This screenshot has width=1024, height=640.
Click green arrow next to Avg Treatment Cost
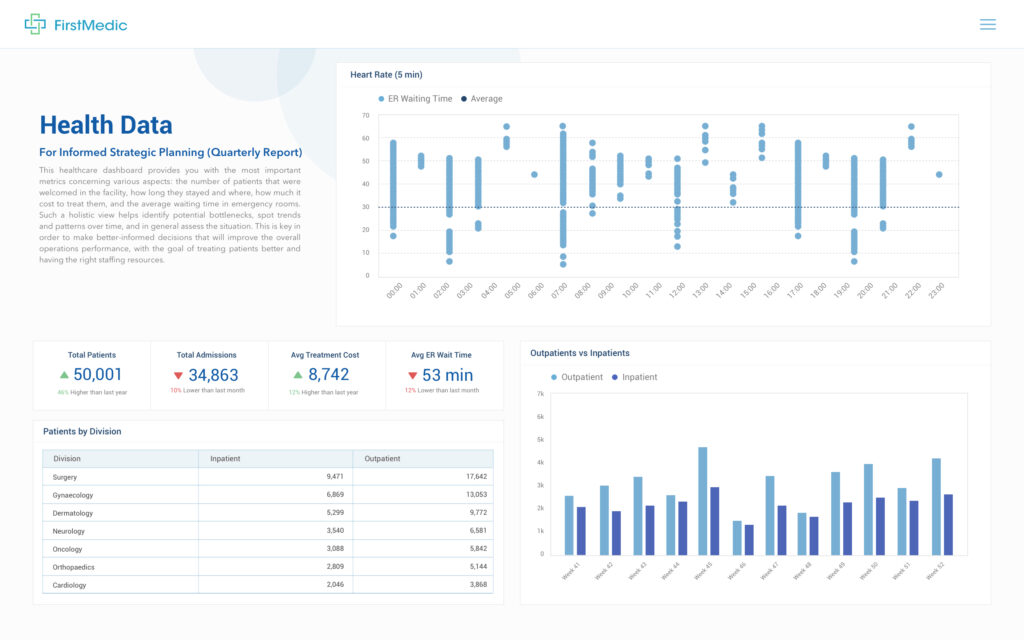tap(298, 375)
